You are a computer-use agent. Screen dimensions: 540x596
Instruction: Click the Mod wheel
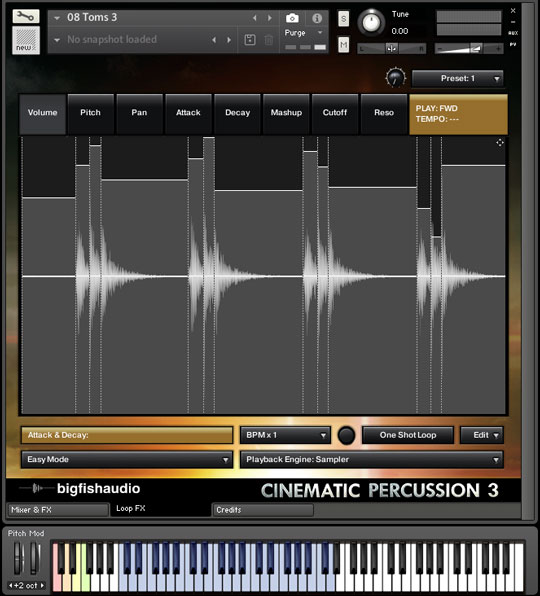[35, 558]
